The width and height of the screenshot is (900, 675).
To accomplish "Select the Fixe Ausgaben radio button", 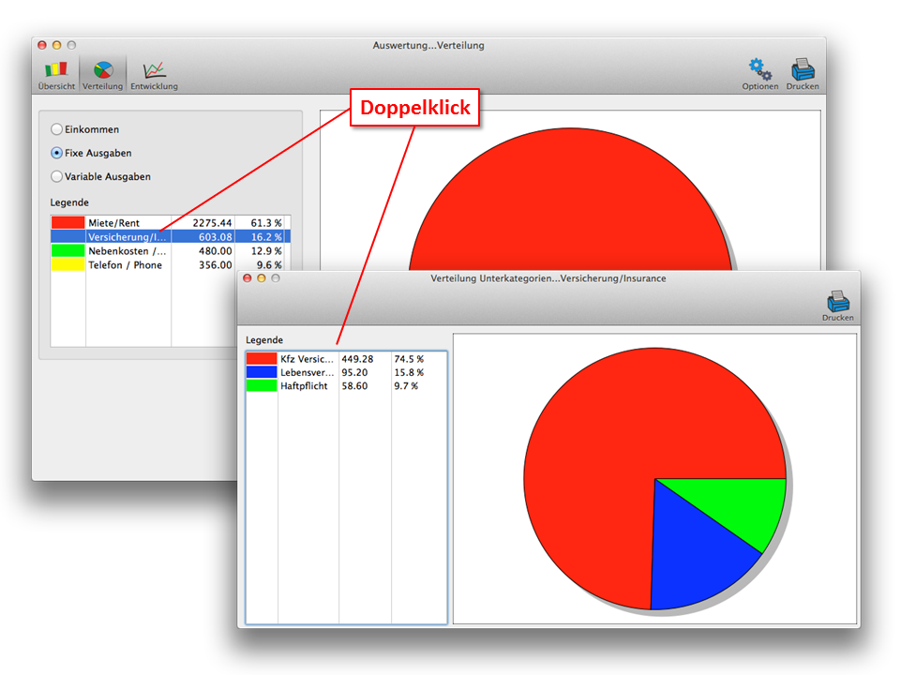I will coord(57,153).
